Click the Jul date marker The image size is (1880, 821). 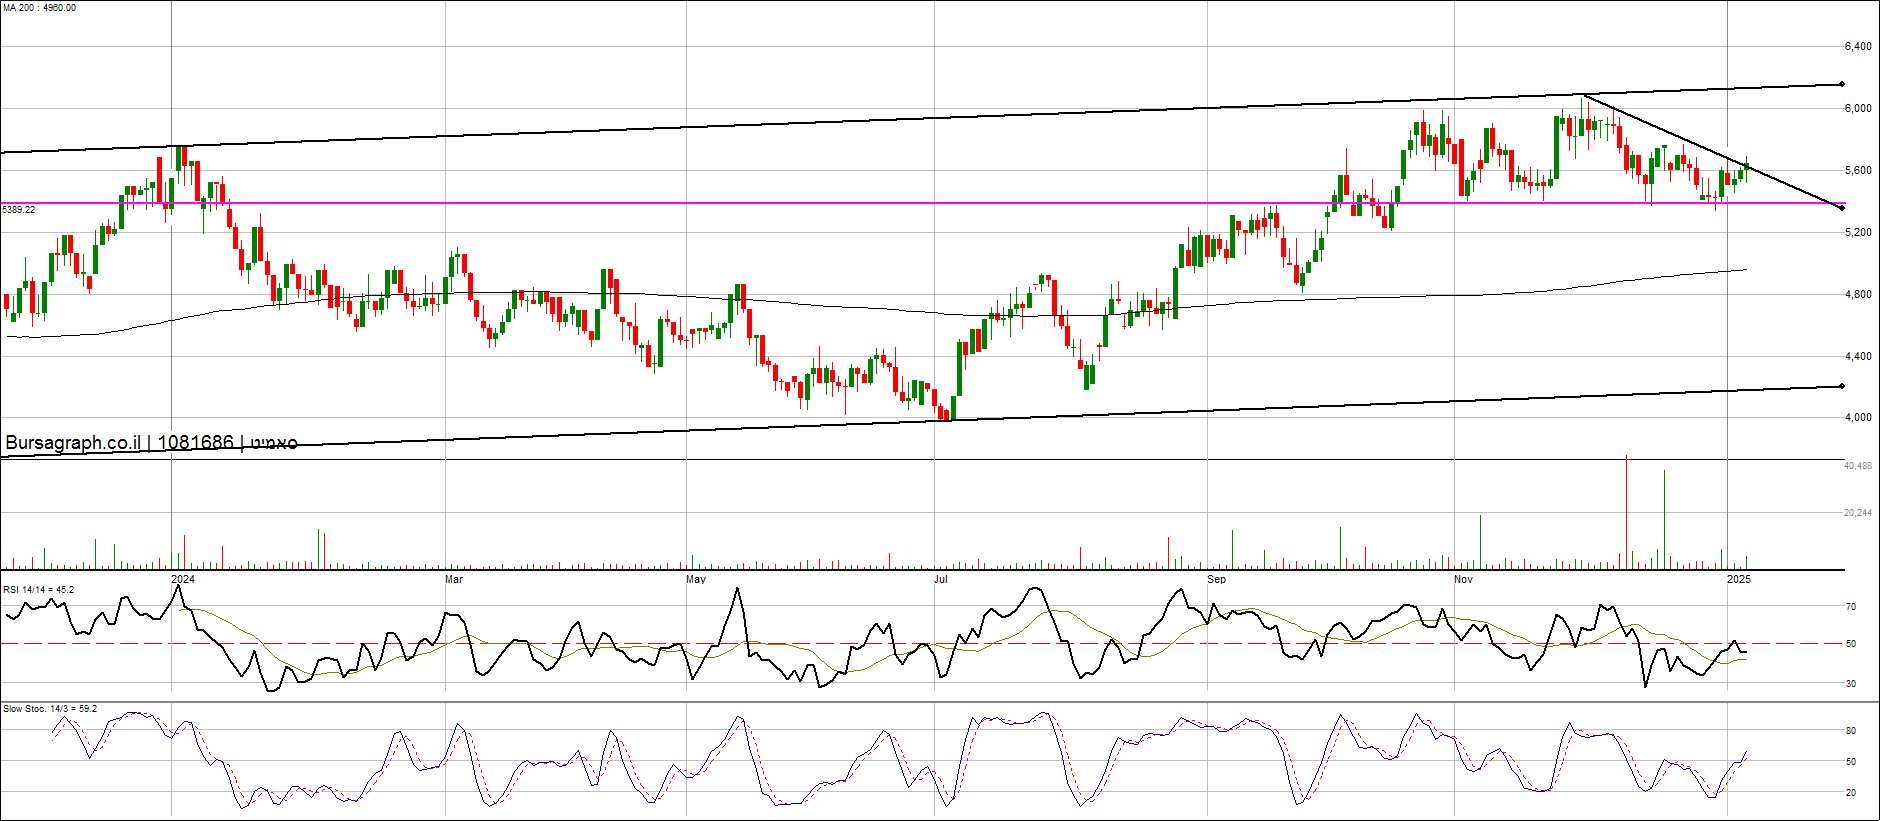(941, 579)
